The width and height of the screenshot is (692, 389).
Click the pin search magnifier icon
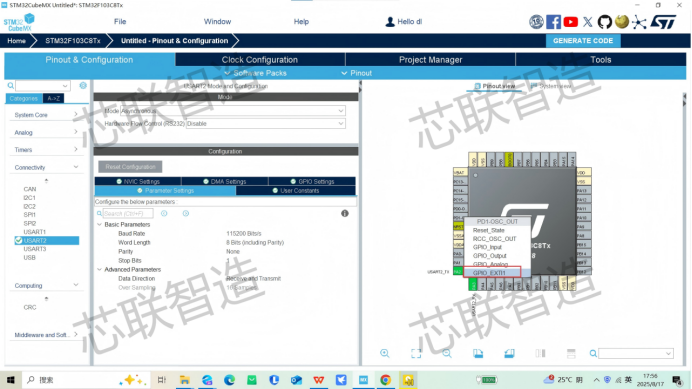(x=593, y=353)
